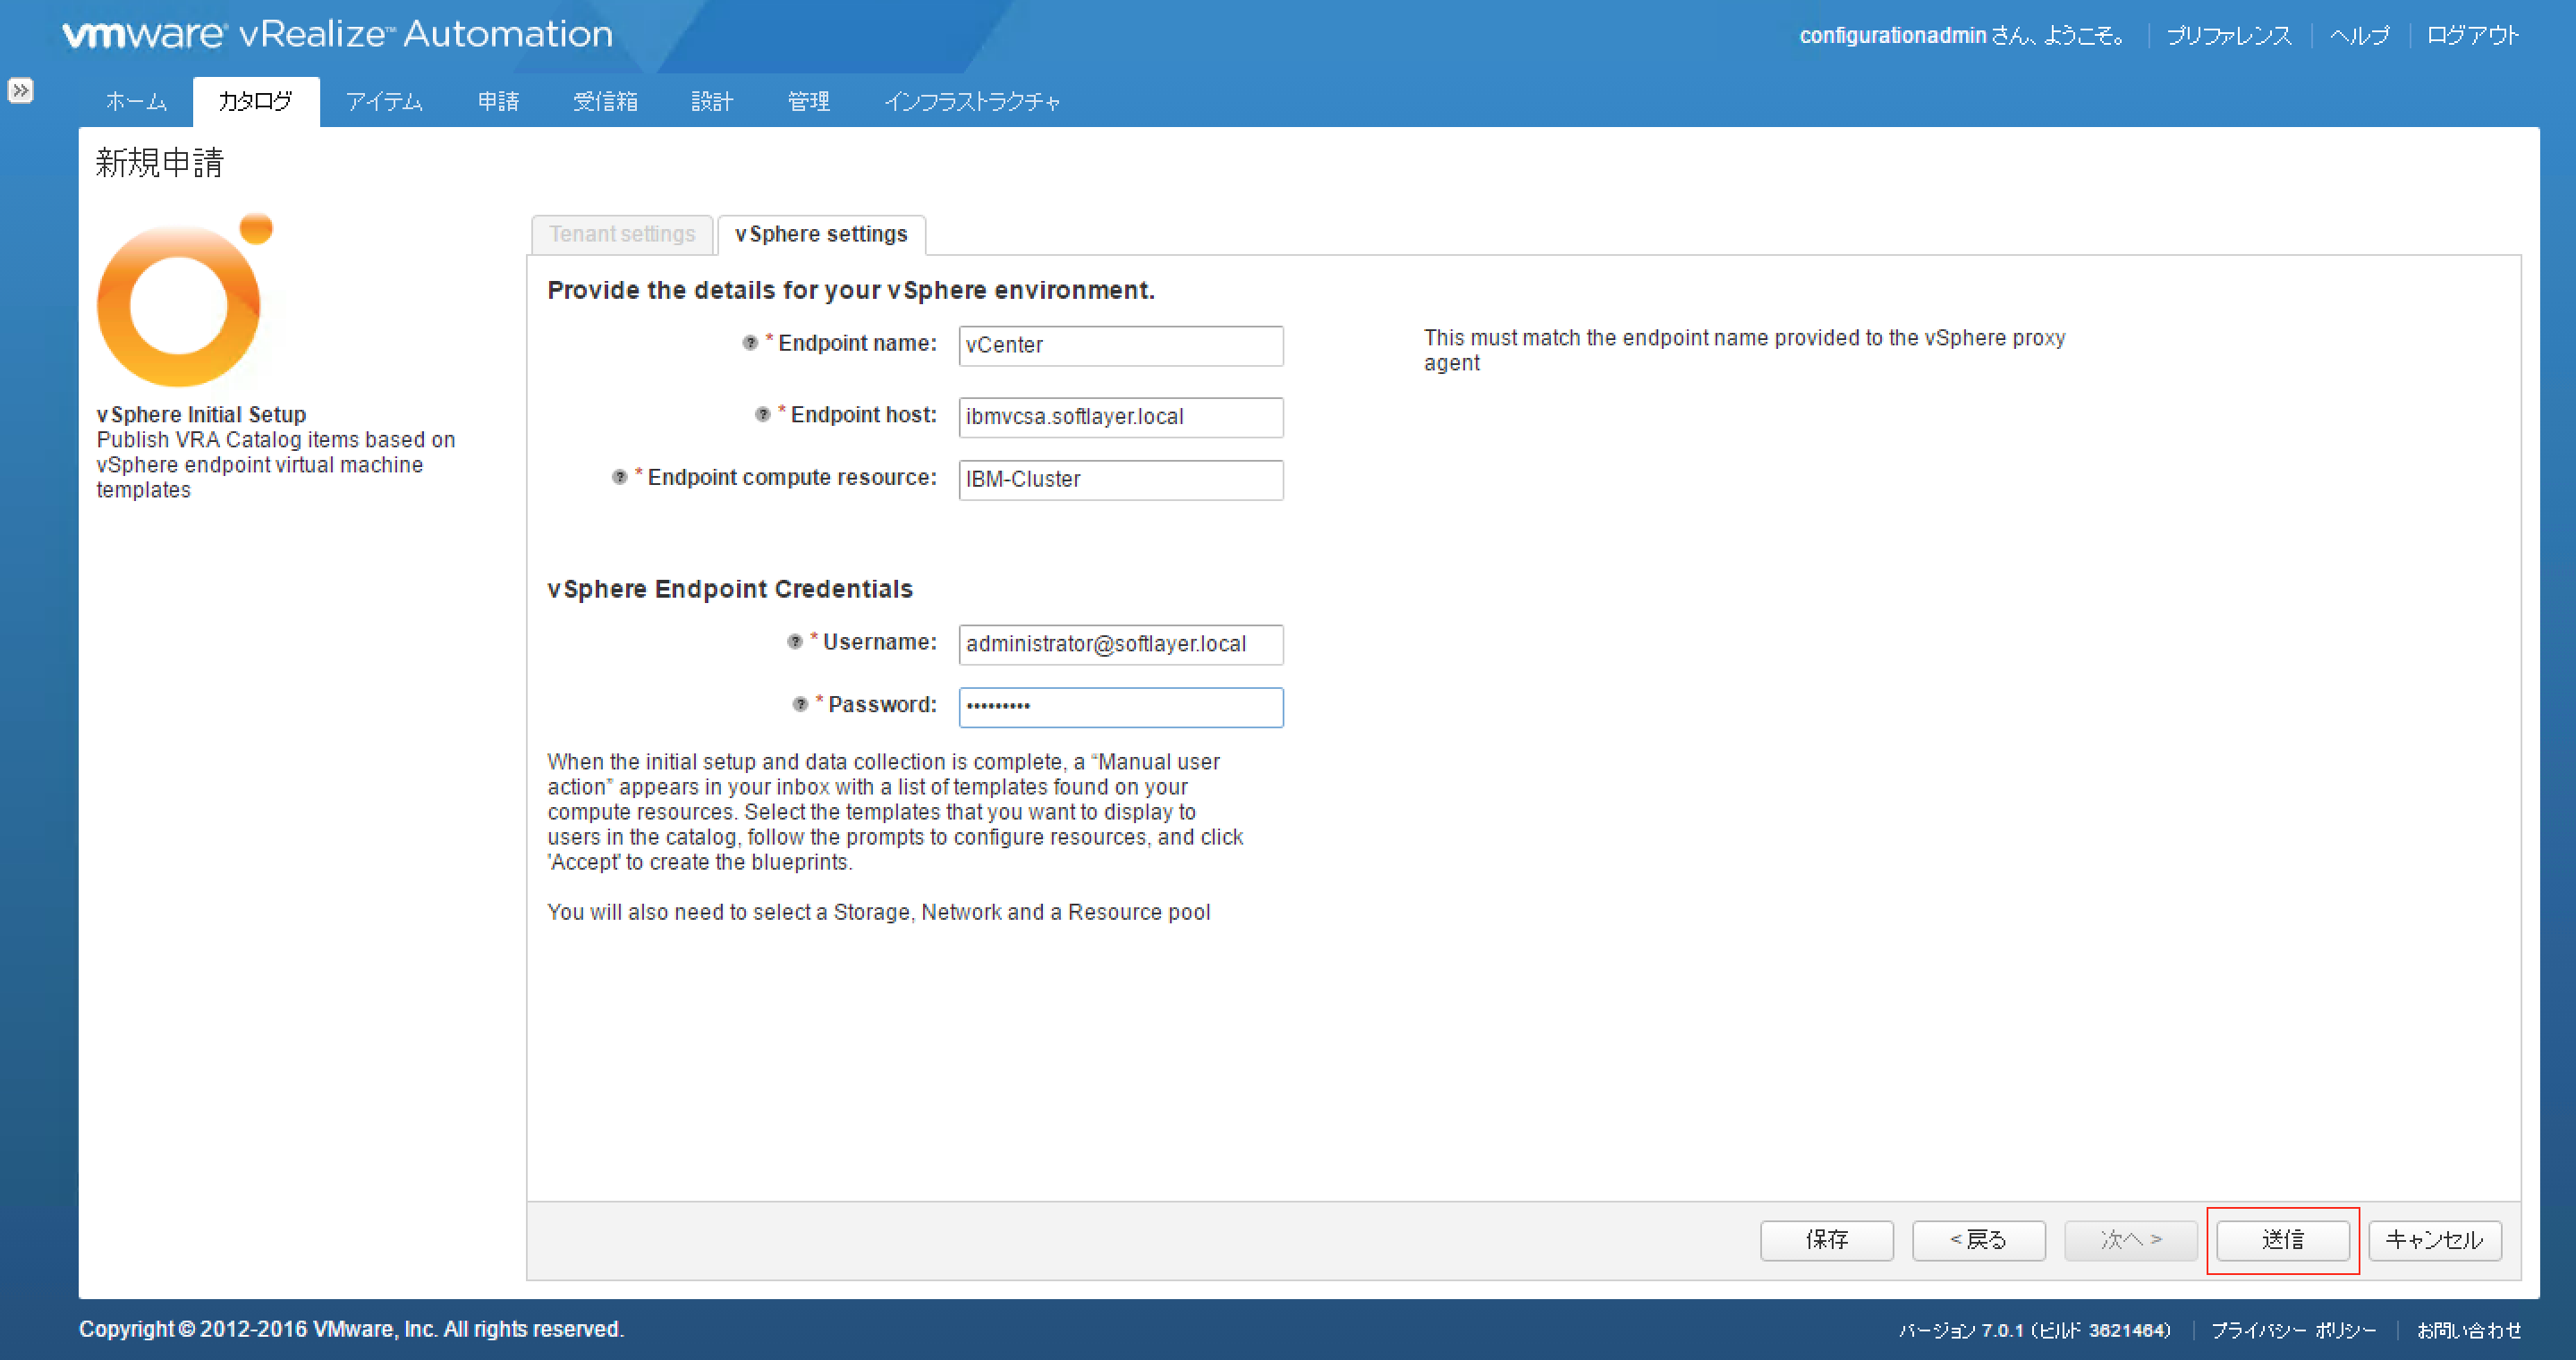Click help icon next to Password
2576x1360 pixels.
[x=800, y=705]
